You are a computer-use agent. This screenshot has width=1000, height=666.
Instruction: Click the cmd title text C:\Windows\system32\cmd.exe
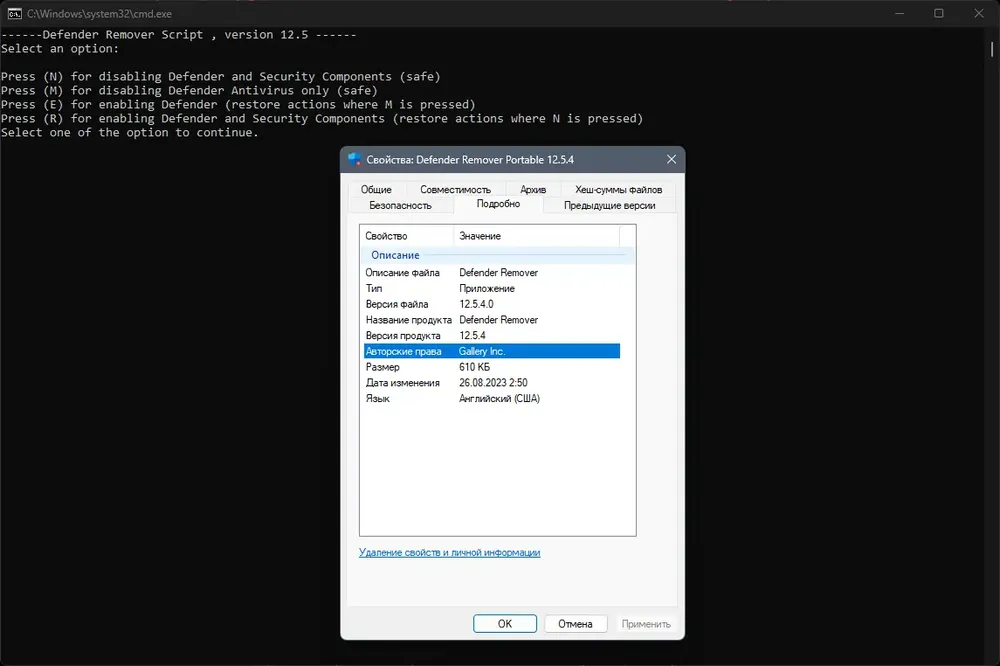click(99, 13)
